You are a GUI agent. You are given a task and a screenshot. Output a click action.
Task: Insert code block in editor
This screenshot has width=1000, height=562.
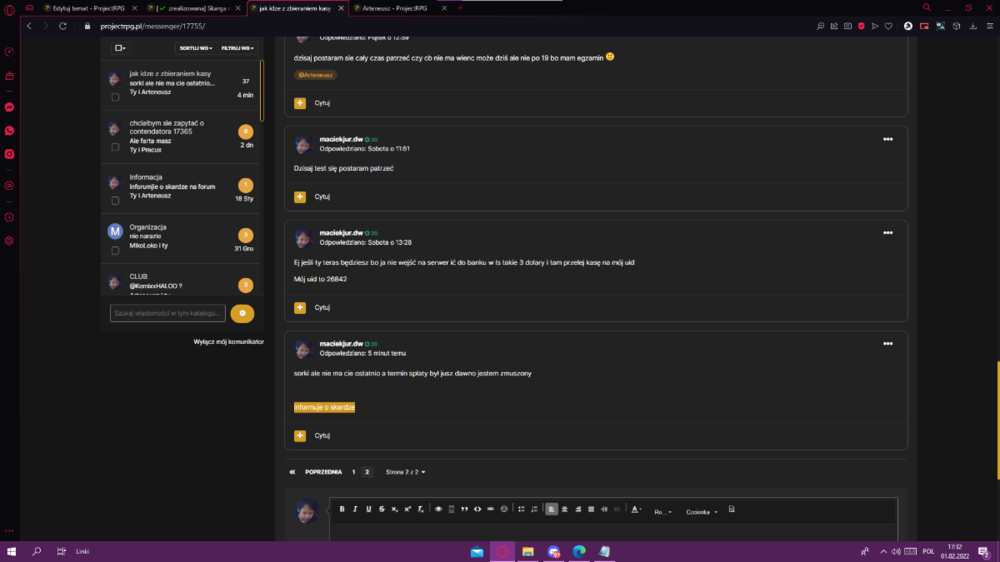[x=477, y=509]
